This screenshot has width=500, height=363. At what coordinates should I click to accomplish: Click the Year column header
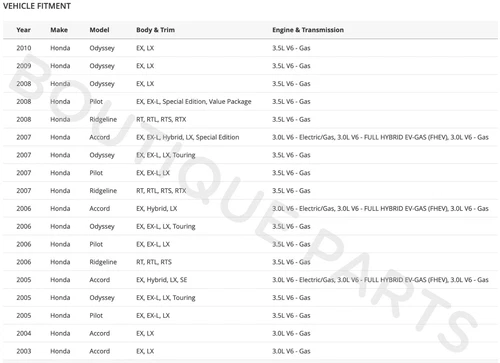[23, 30]
